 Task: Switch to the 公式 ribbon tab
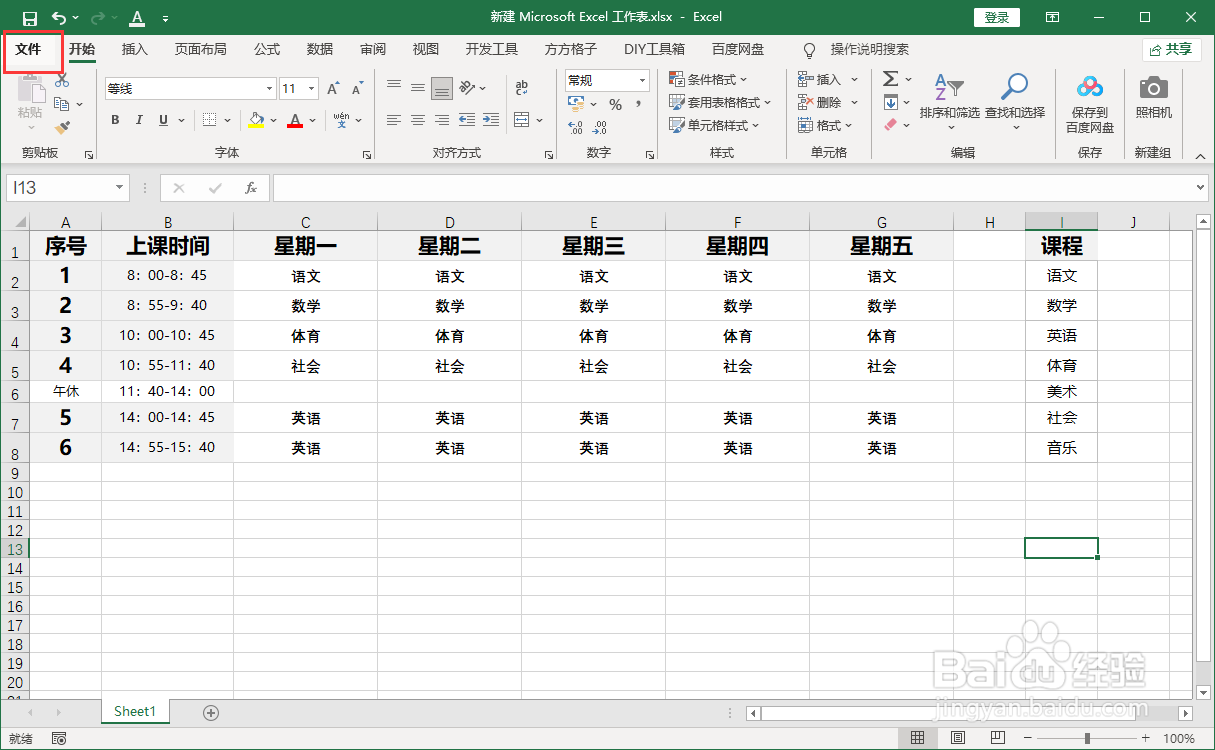[266, 48]
